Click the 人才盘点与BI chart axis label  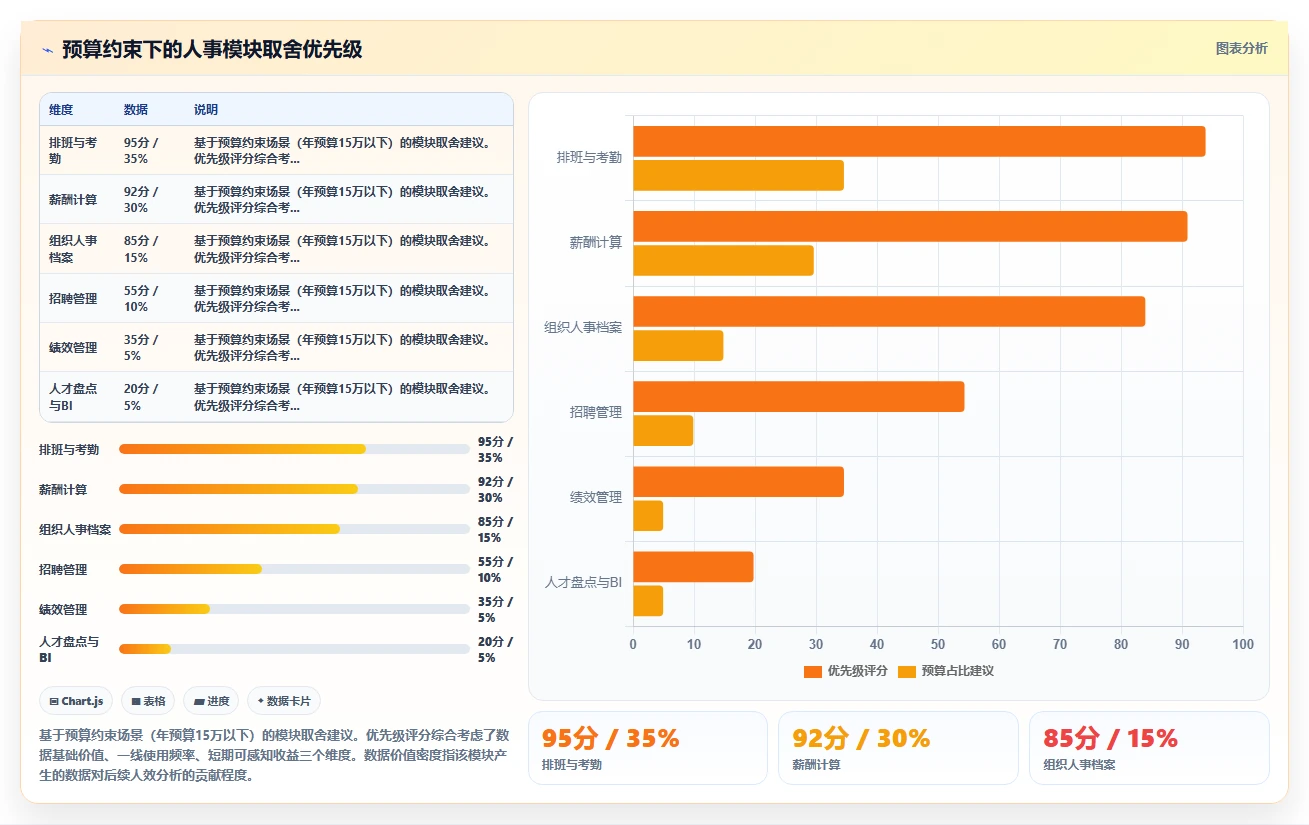pos(583,582)
